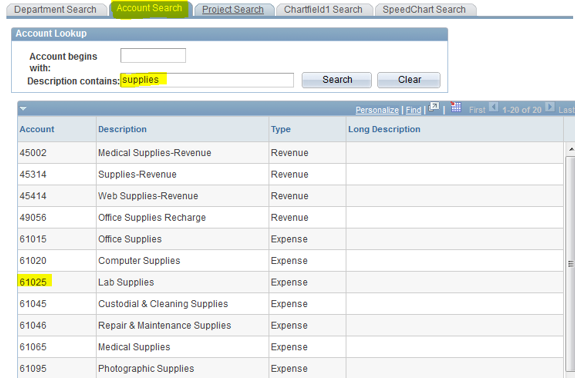The height and width of the screenshot is (385, 575).
Task: Select account 49056
Action: [x=33, y=217]
